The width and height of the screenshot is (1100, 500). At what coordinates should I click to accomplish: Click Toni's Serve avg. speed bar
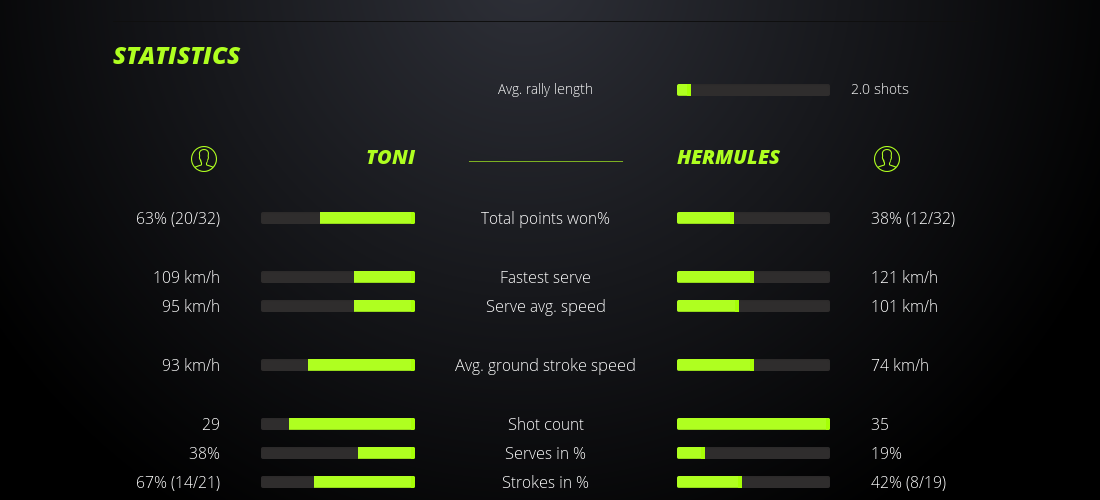point(338,306)
